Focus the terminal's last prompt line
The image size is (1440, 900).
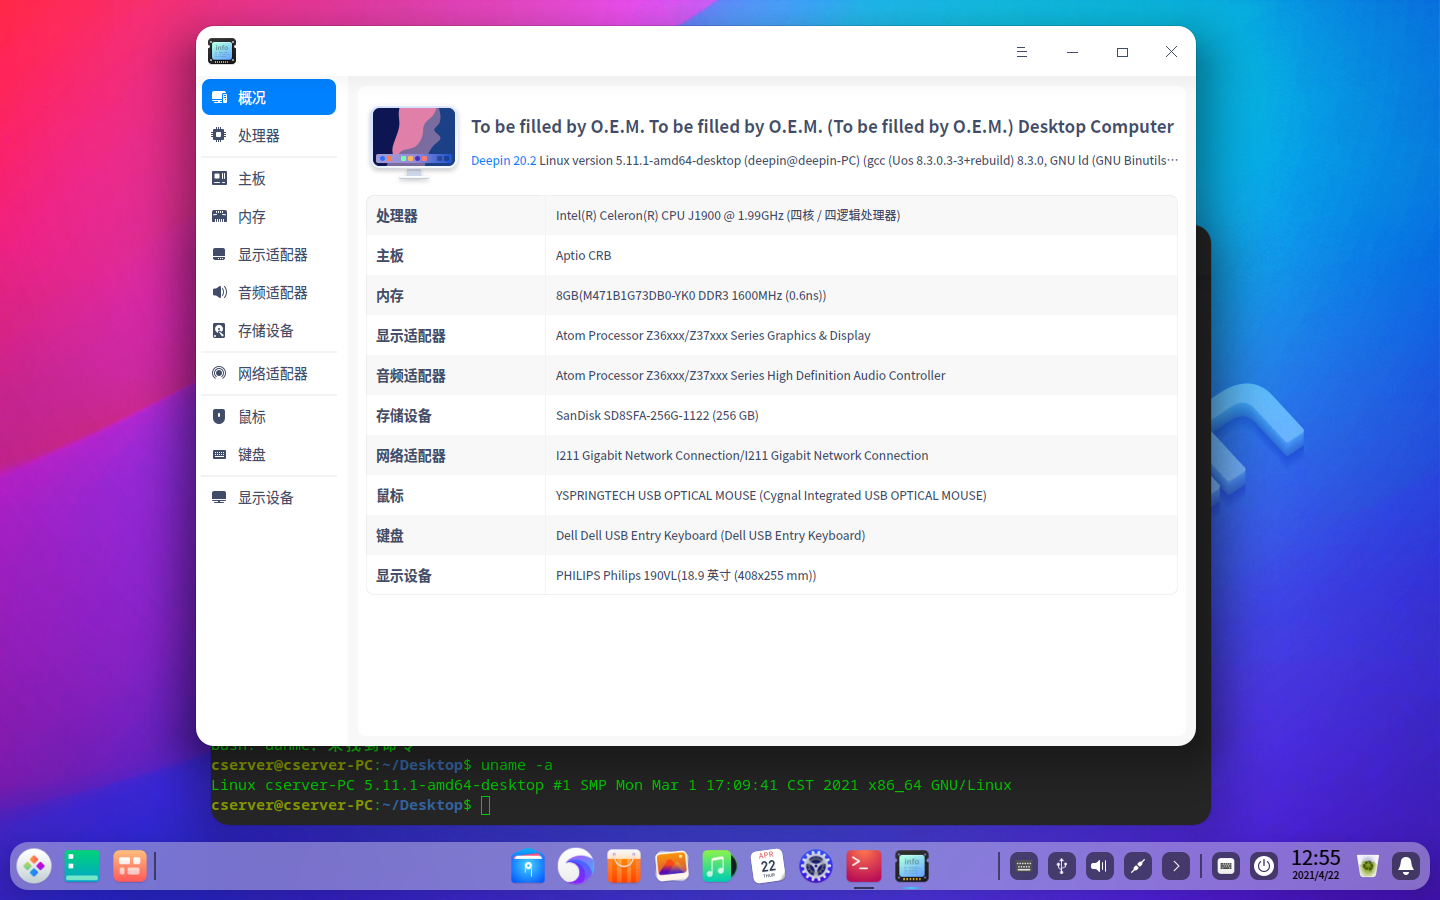(x=351, y=805)
